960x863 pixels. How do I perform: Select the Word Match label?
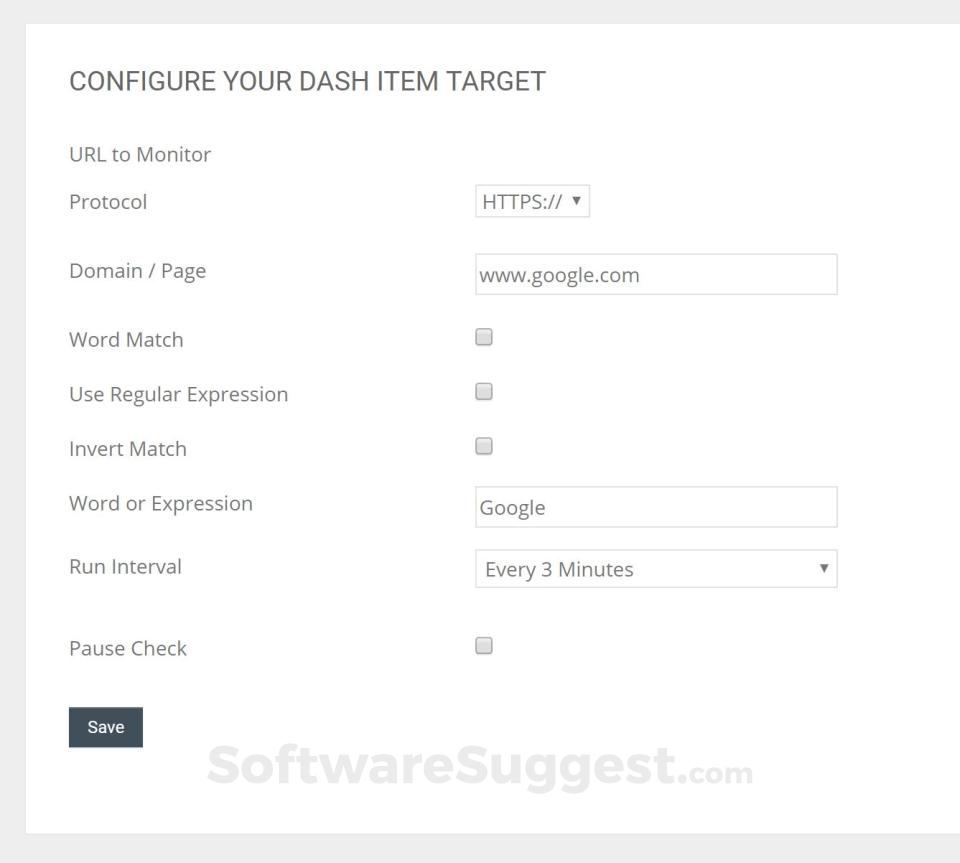[126, 340]
